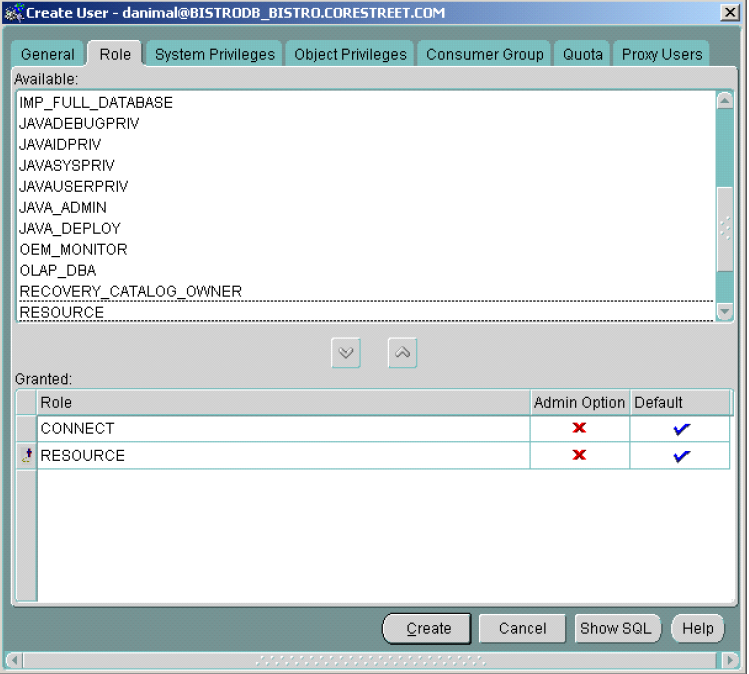Open the Object Privileges tab
This screenshot has width=749, height=674.
coord(350,54)
